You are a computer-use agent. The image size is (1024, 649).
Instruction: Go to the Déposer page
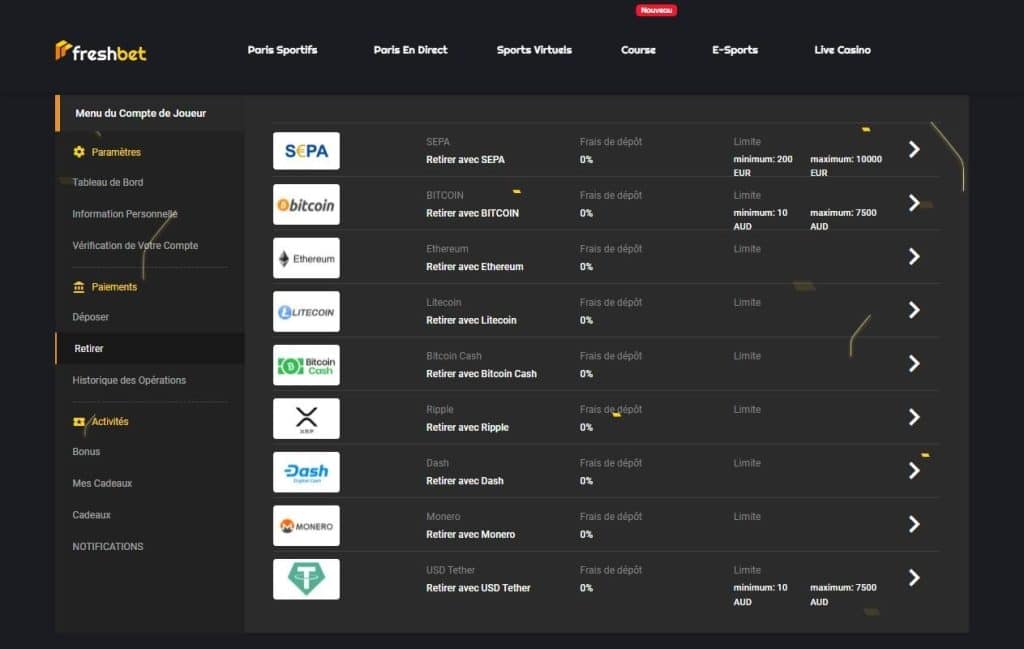(x=91, y=317)
